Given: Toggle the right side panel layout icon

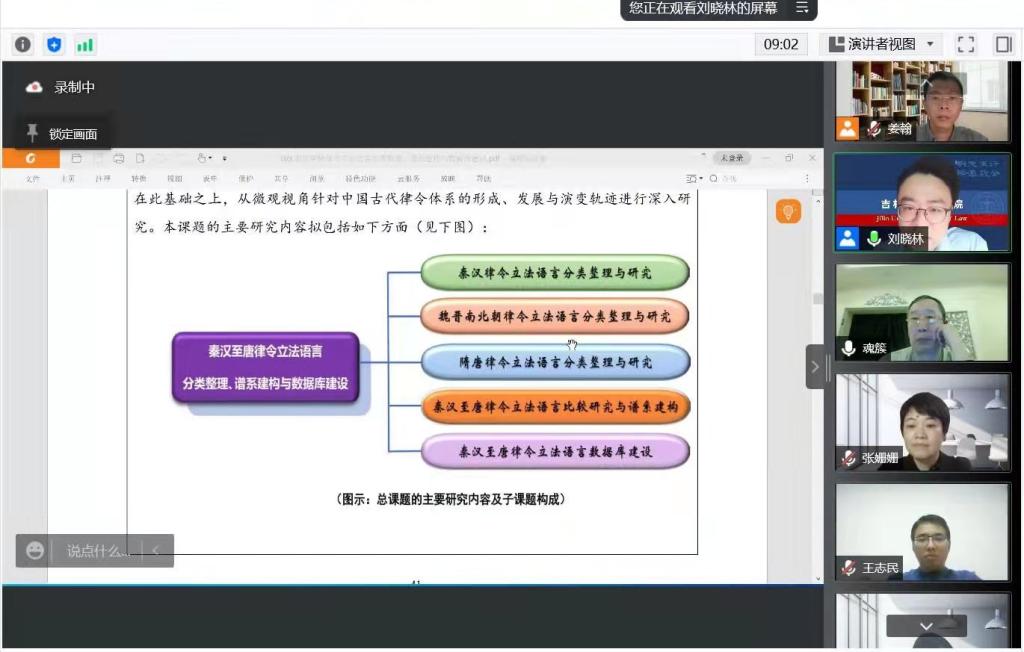Looking at the screenshot, I should [x=1003, y=44].
